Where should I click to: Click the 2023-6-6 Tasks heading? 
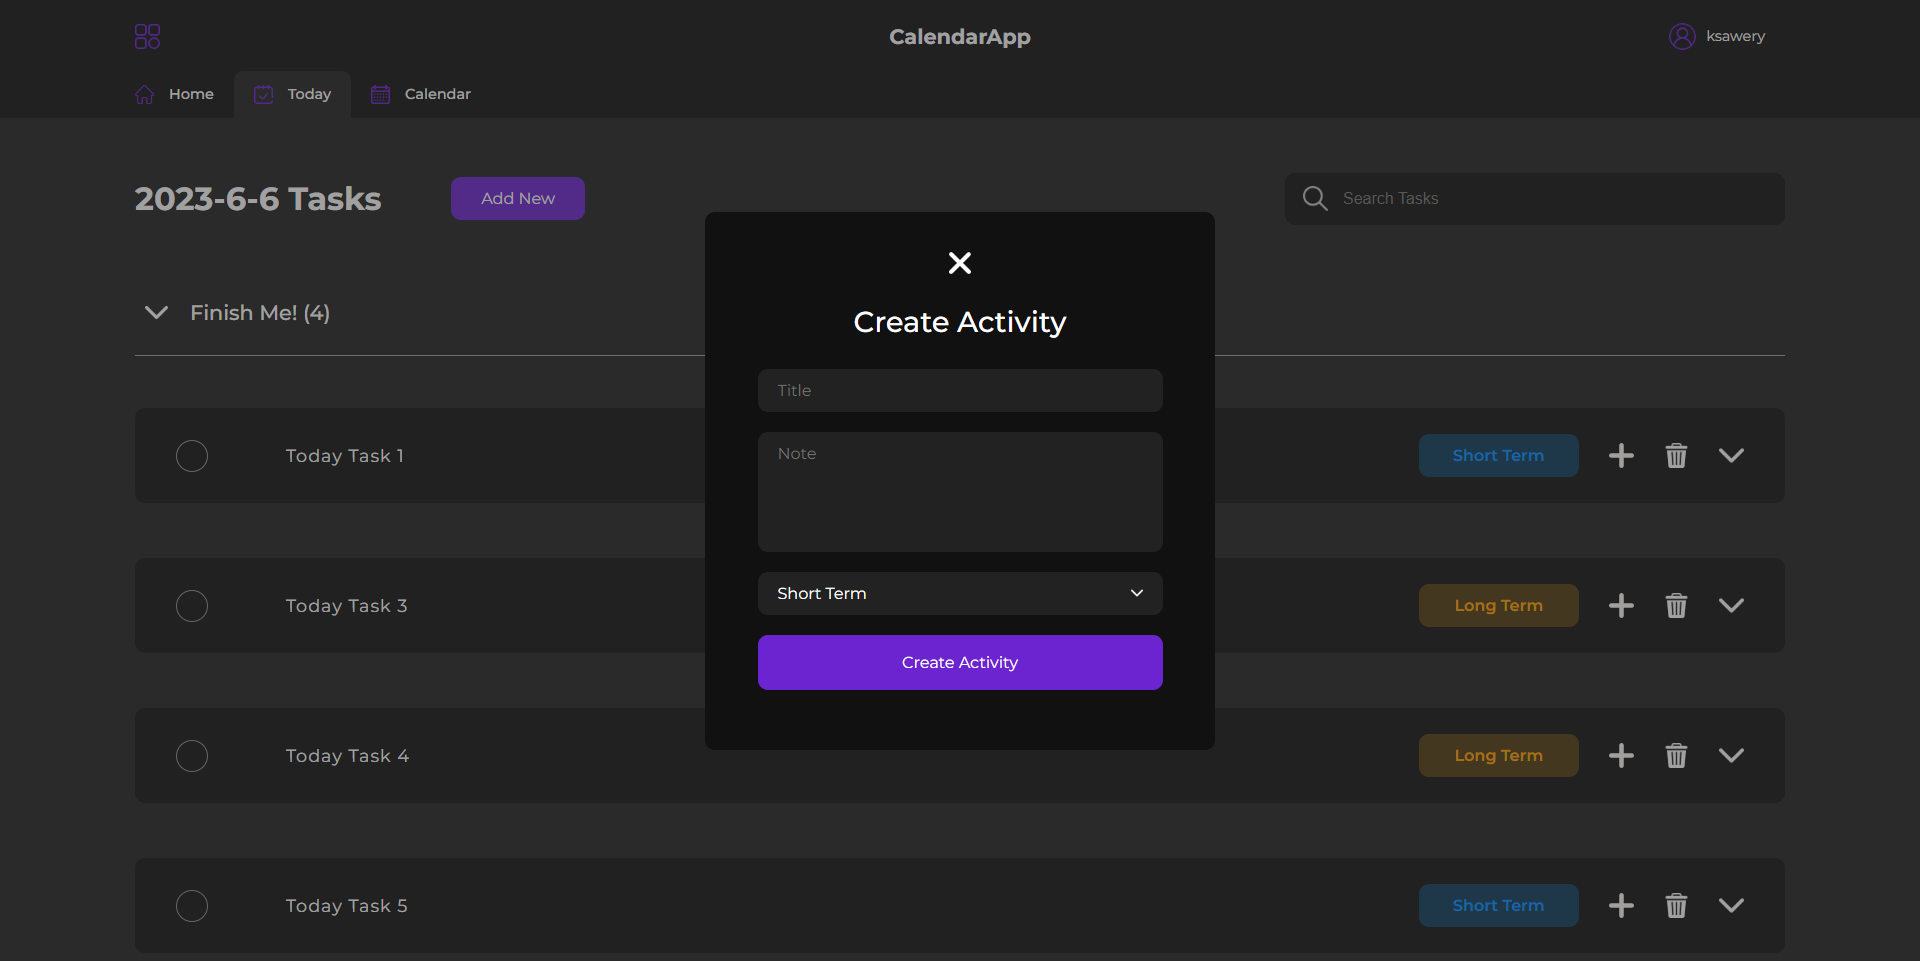tap(258, 199)
